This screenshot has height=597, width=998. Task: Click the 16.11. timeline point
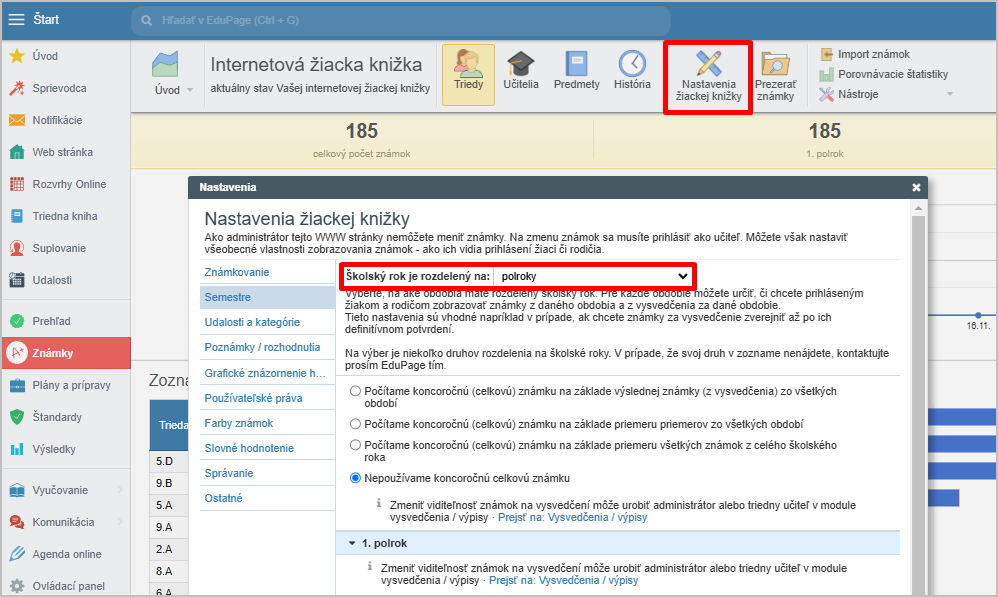click(978, 316)
